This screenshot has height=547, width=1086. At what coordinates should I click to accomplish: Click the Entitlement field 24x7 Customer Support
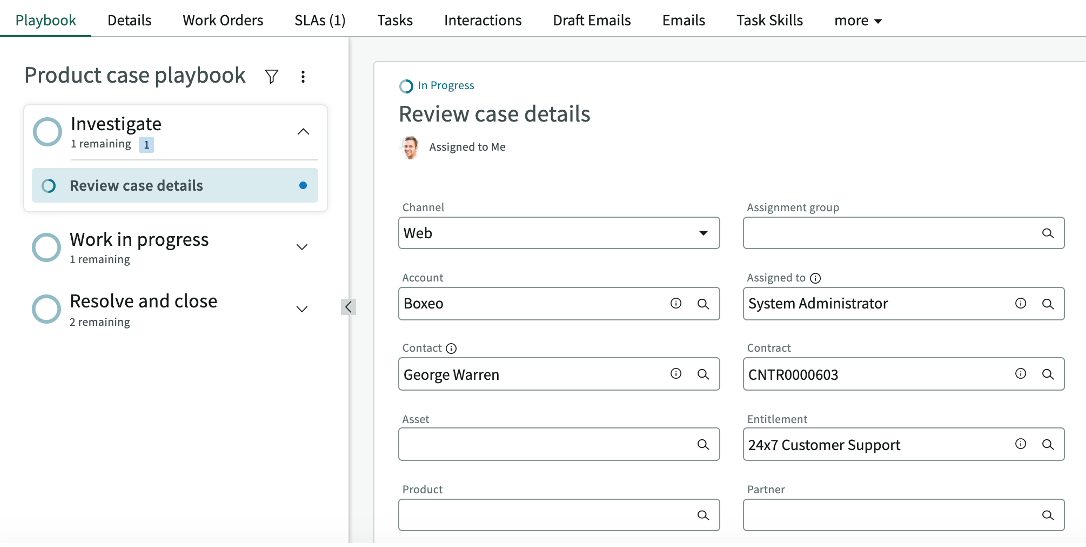(904, 445)
